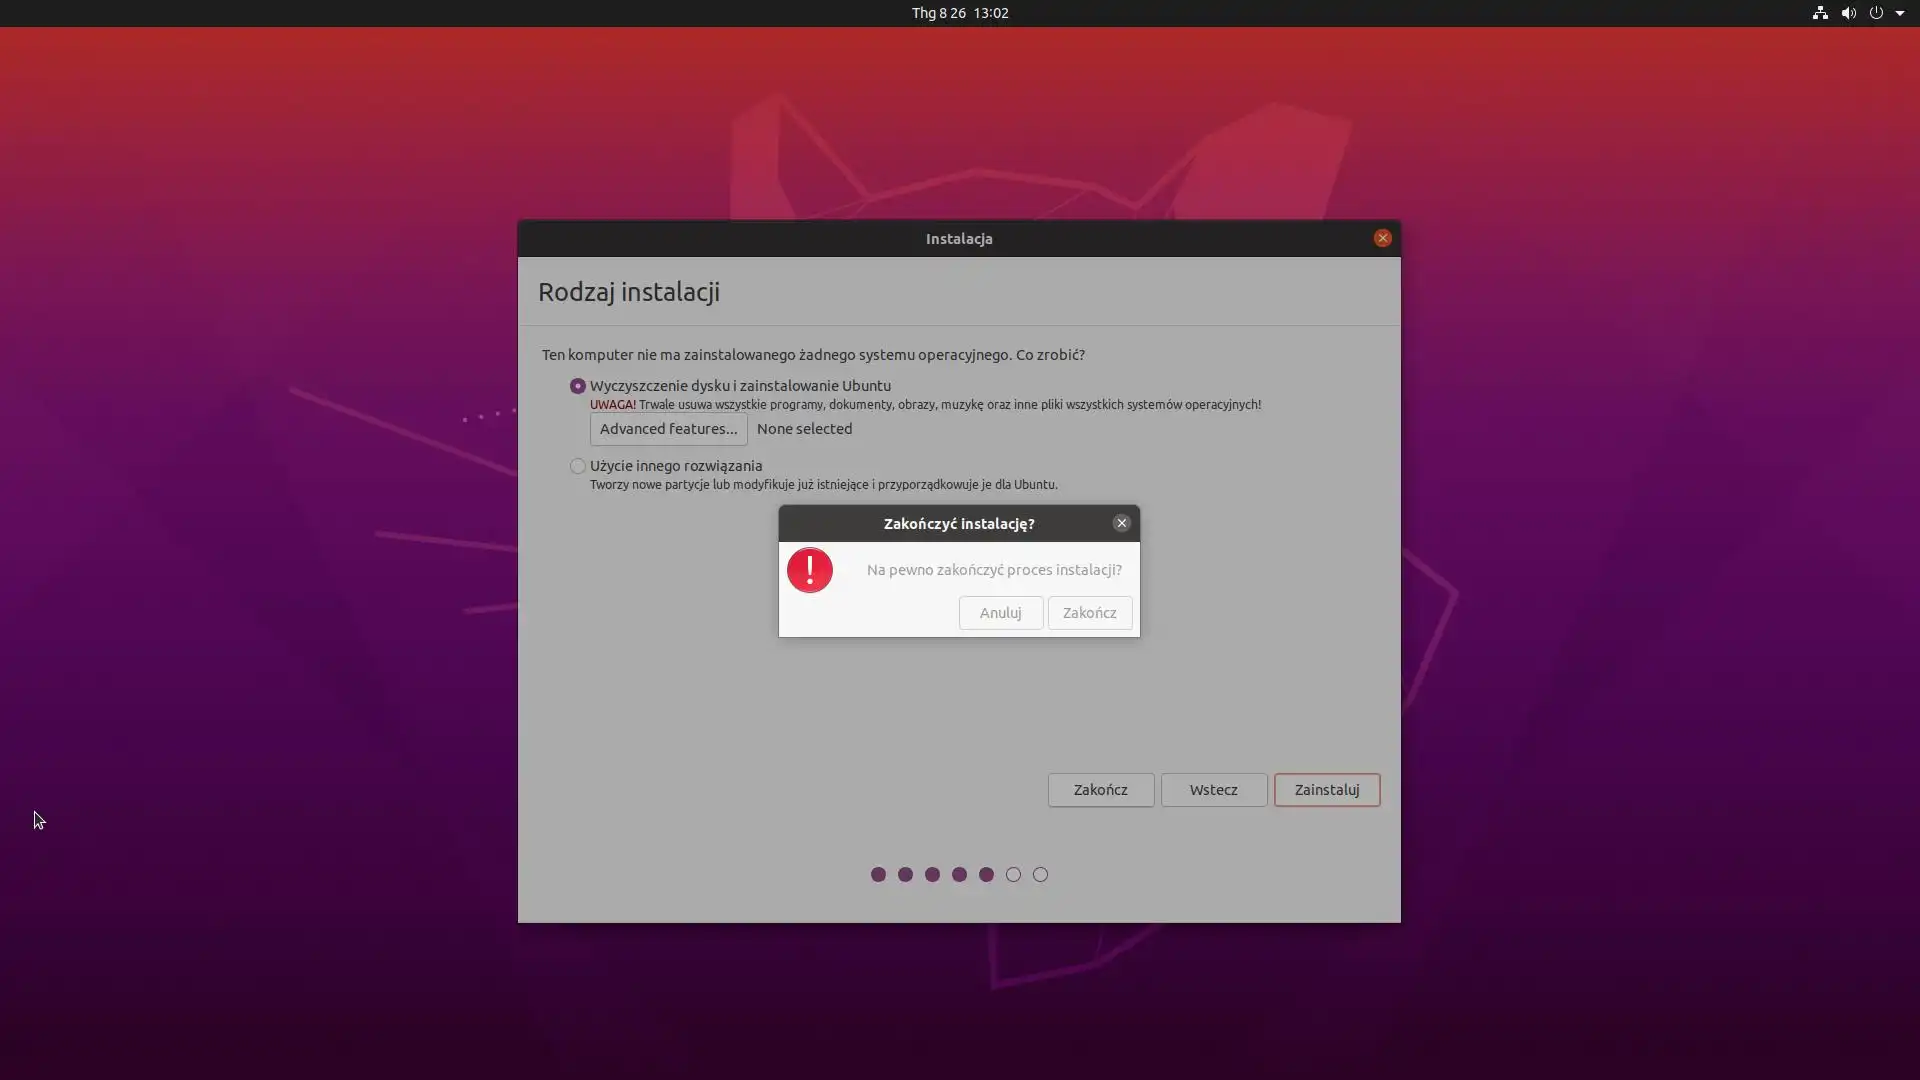Click the first filled progress dot

click(878, 875)
